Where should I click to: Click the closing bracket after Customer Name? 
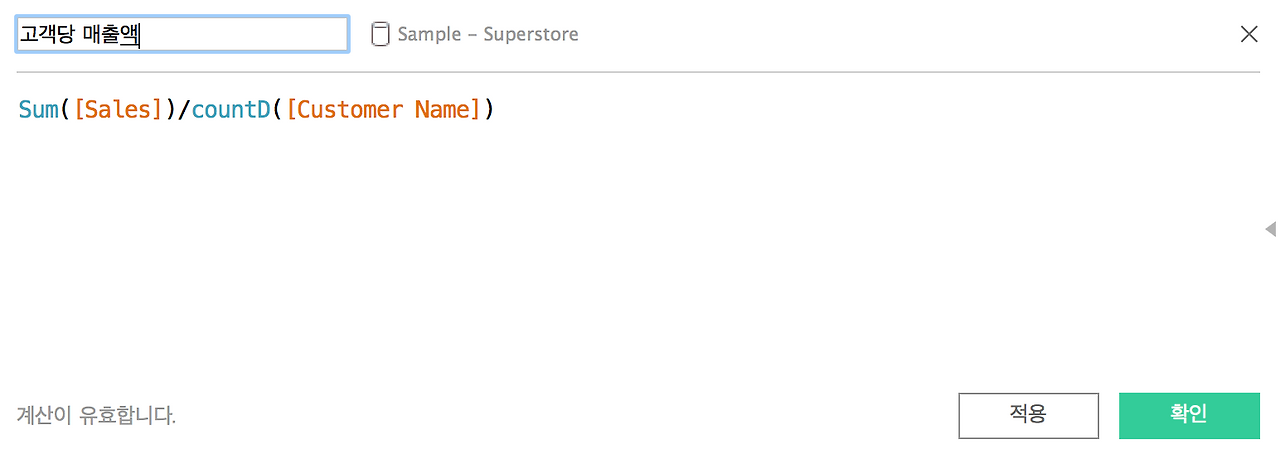[477, 110]
